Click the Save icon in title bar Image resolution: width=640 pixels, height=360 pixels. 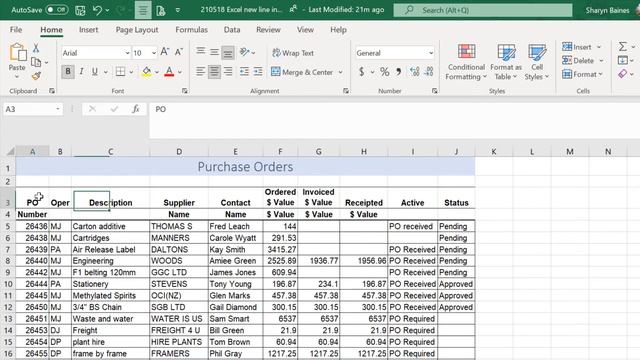(80, 10)
